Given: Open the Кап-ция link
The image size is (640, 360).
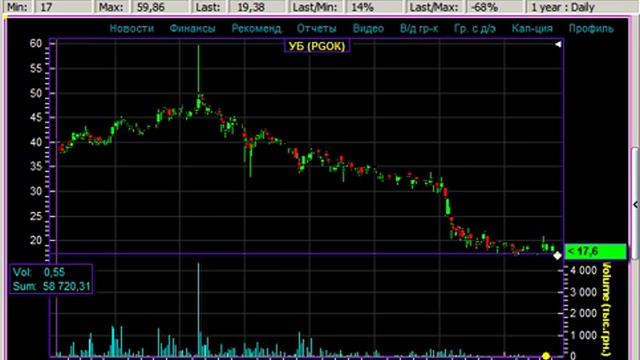Looking at the screenshot, I should (532, 29).
